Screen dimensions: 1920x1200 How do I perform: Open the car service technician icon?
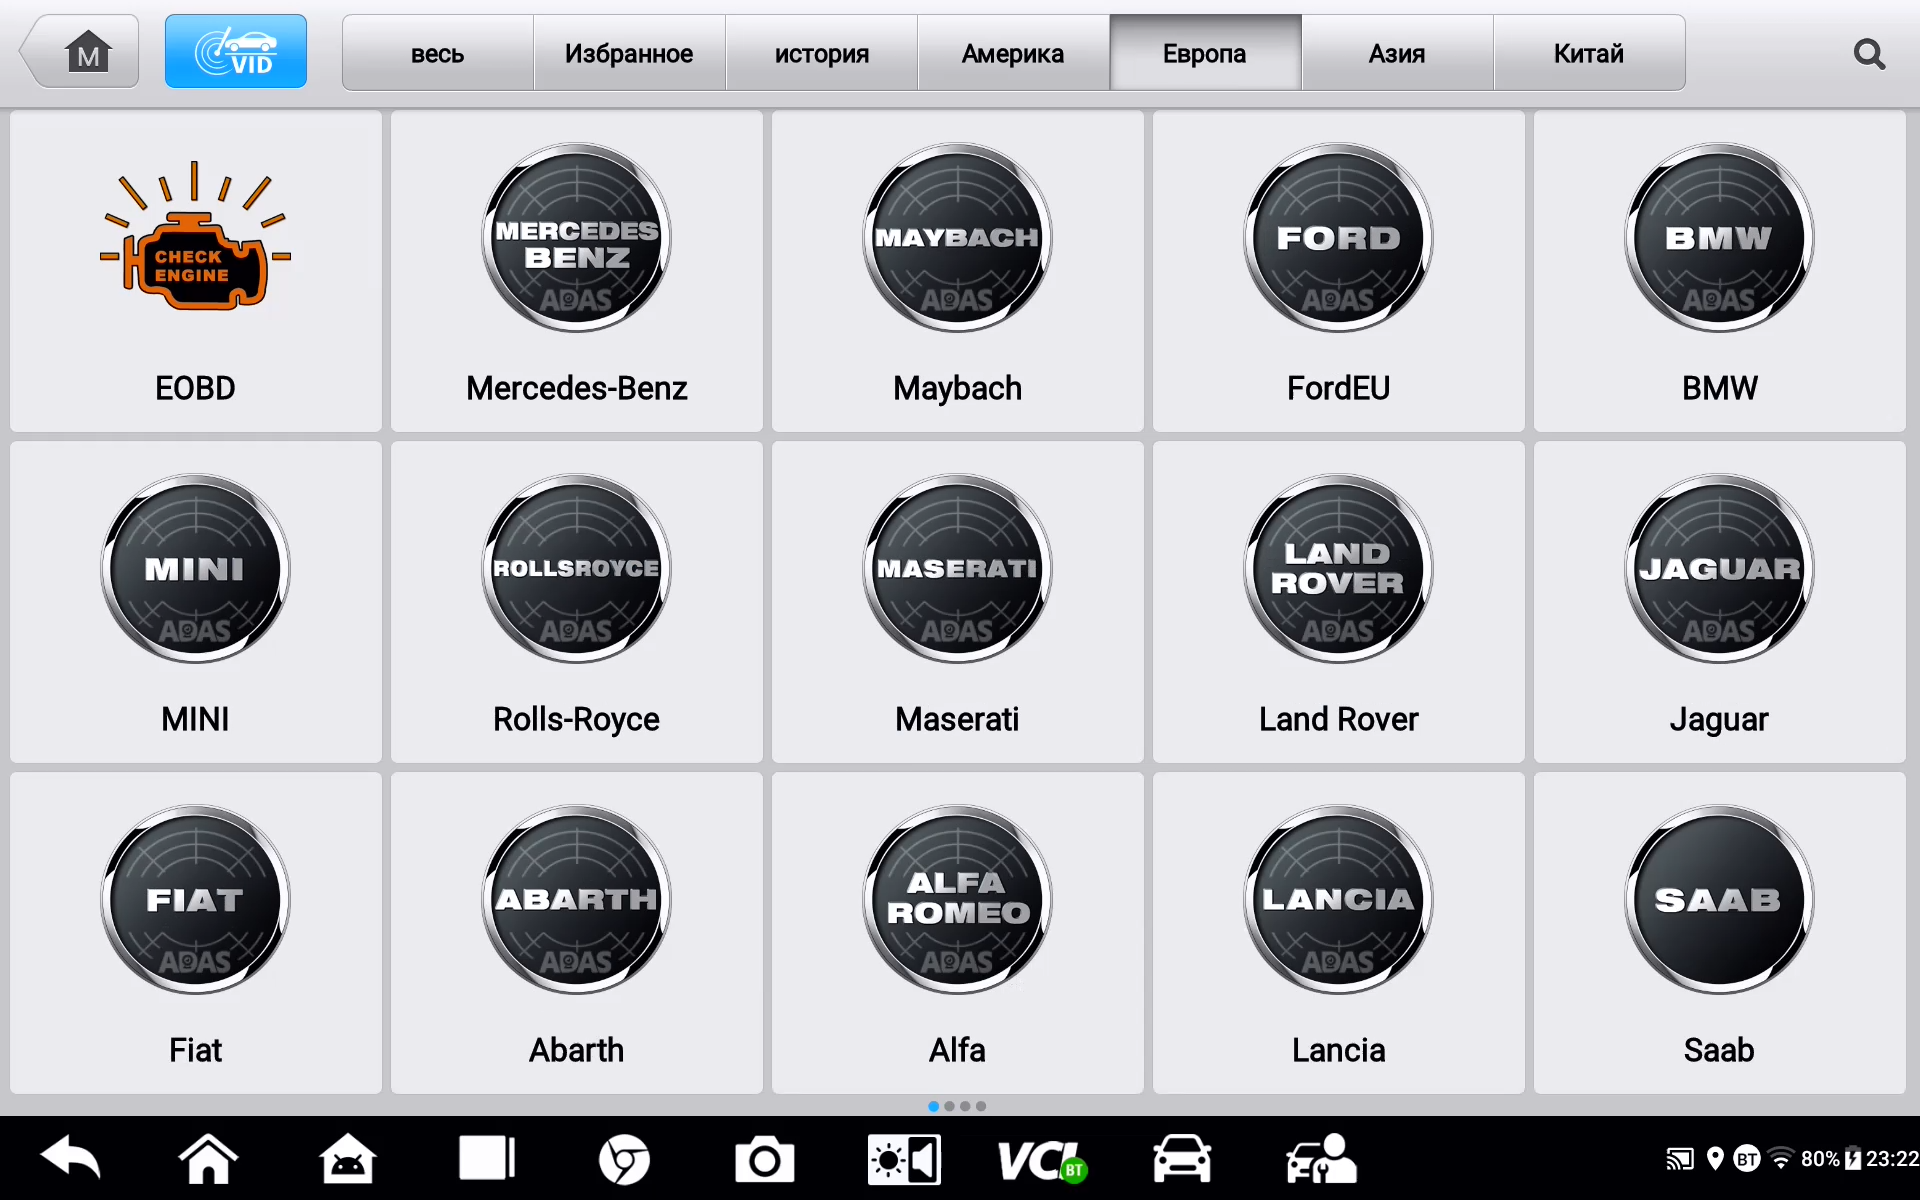[1321, 1159]
